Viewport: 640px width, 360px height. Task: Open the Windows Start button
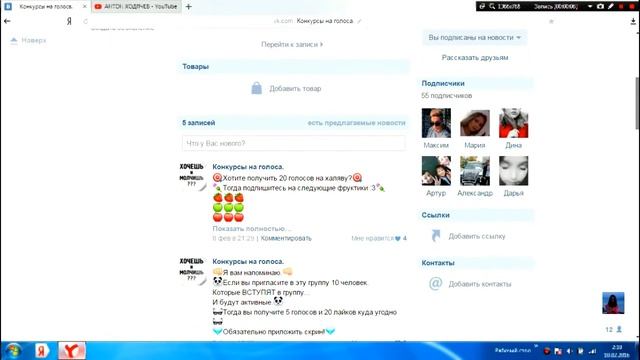click(13, 351)
